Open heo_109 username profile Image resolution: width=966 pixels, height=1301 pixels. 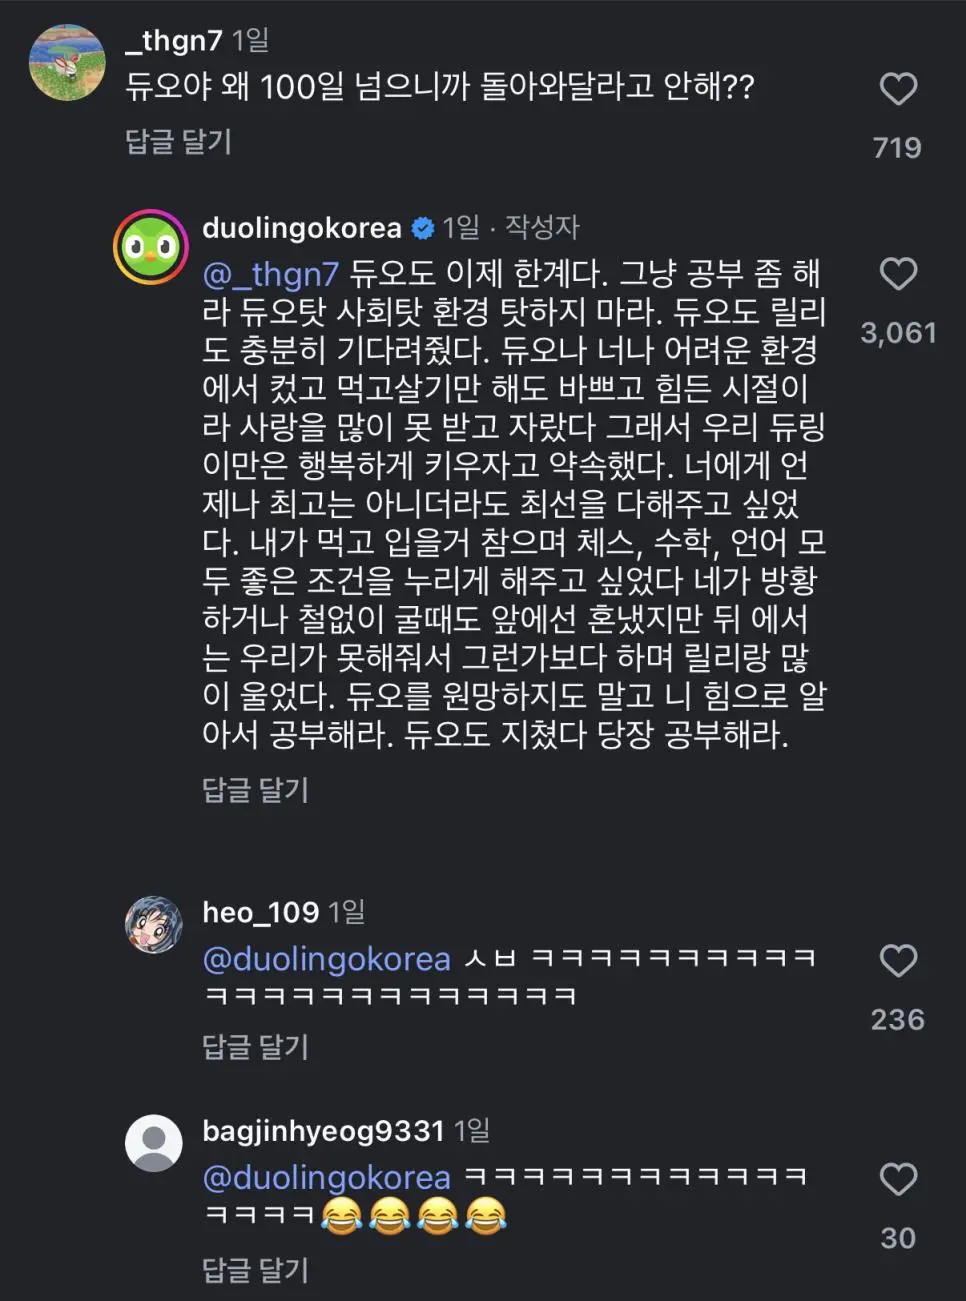(x=260, y=912)
